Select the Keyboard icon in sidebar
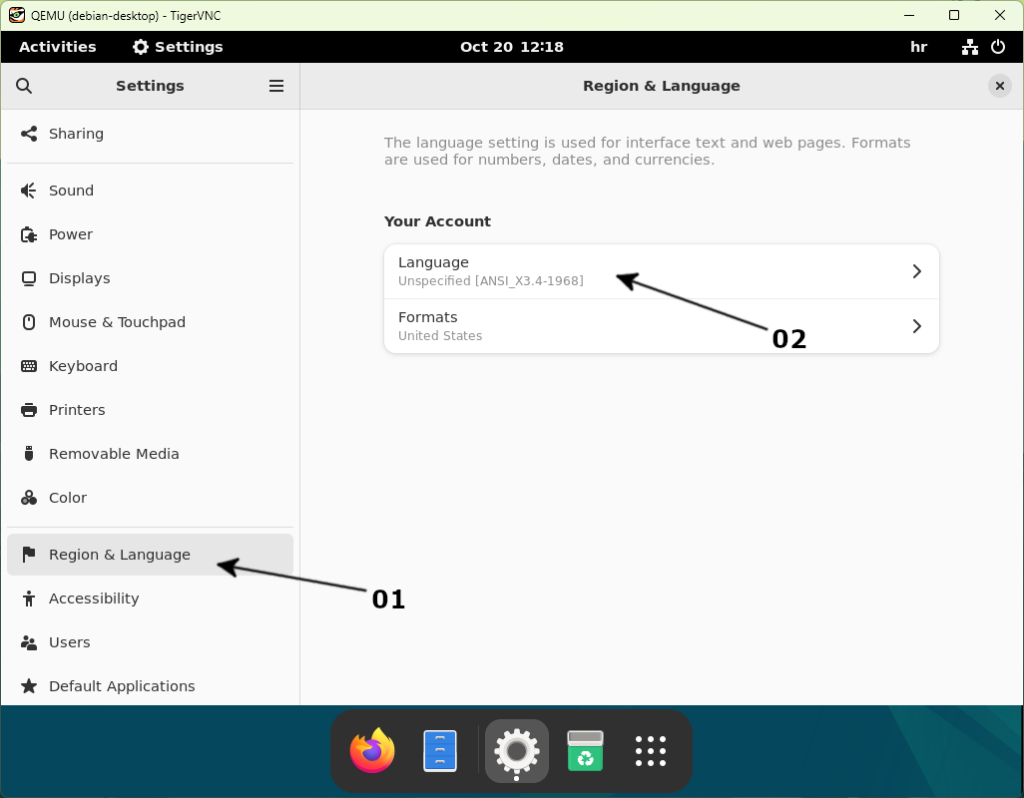The height and width of the screenshot is (798, 1024). coord(29,367)
